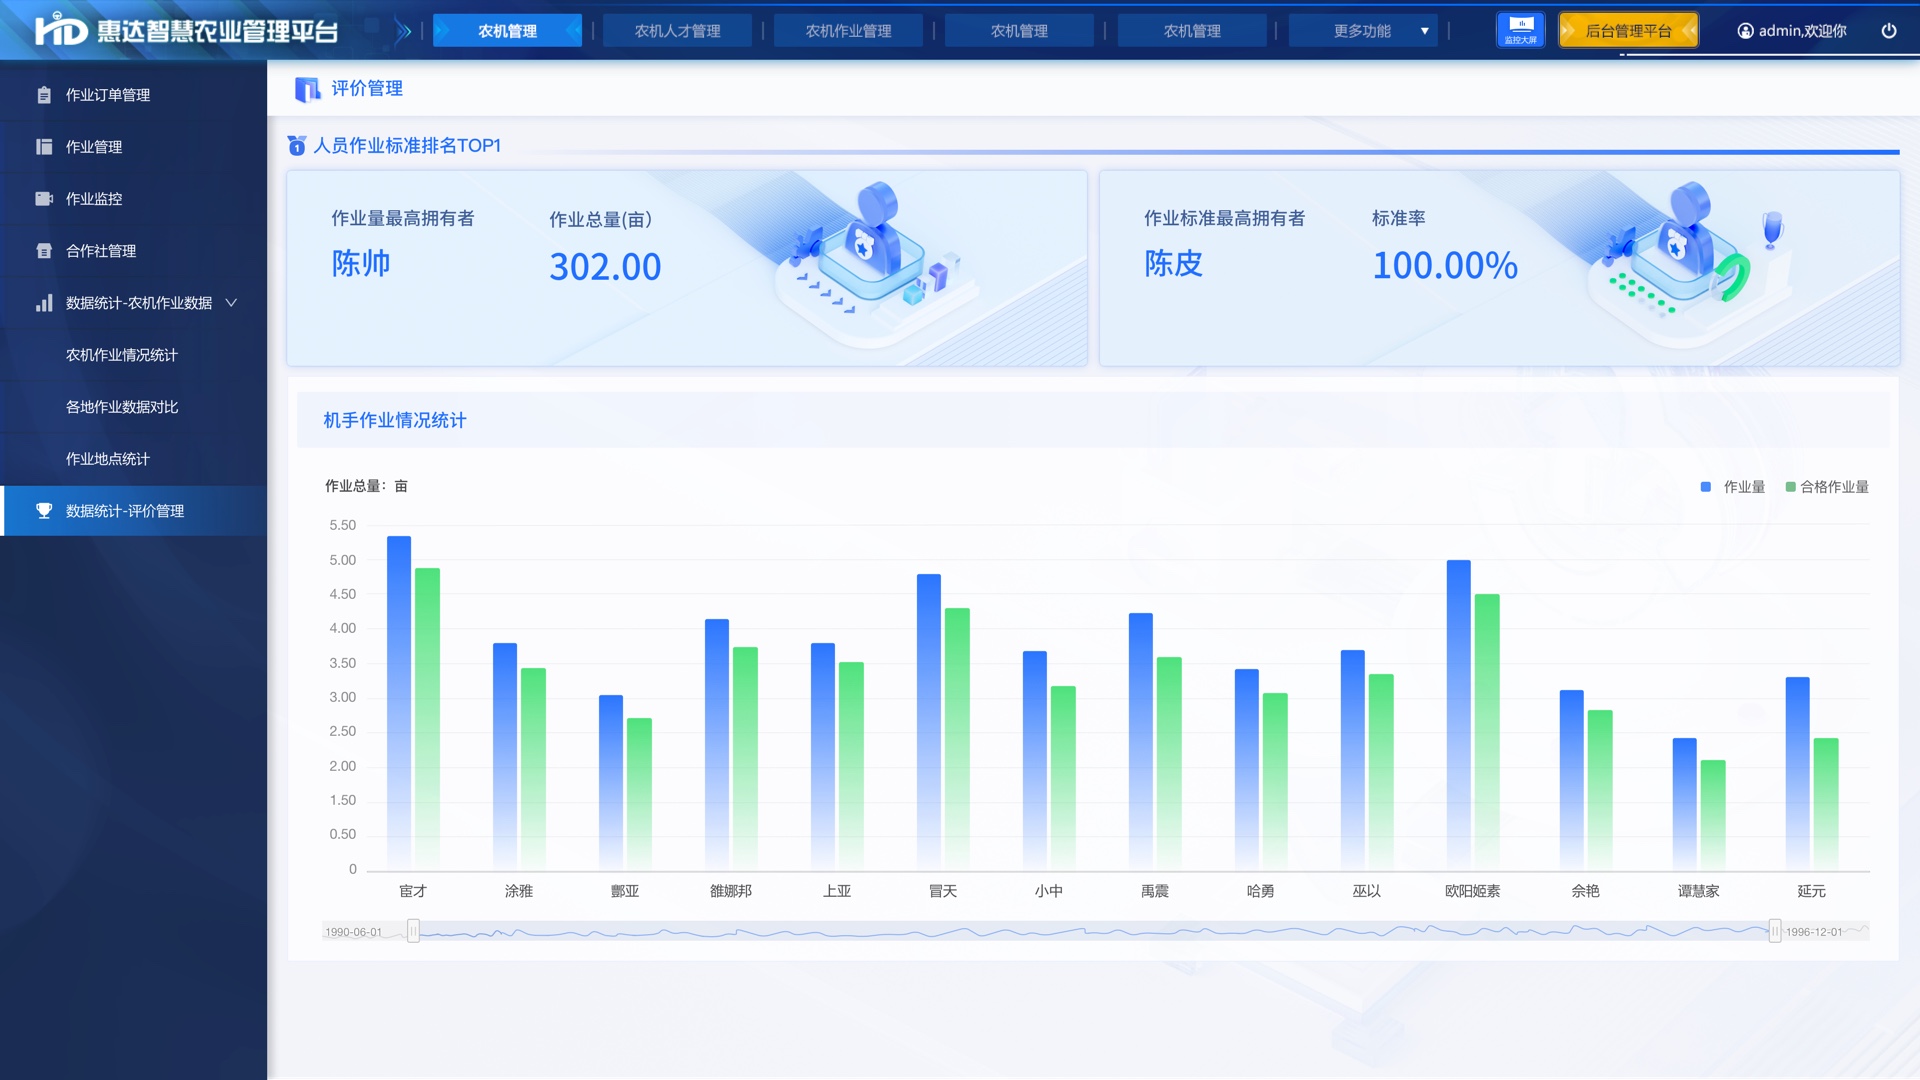This screenshot has height=1080, width=1920.
Task: Click the x-axis label 小中
Action: [x=1049, y=891]
